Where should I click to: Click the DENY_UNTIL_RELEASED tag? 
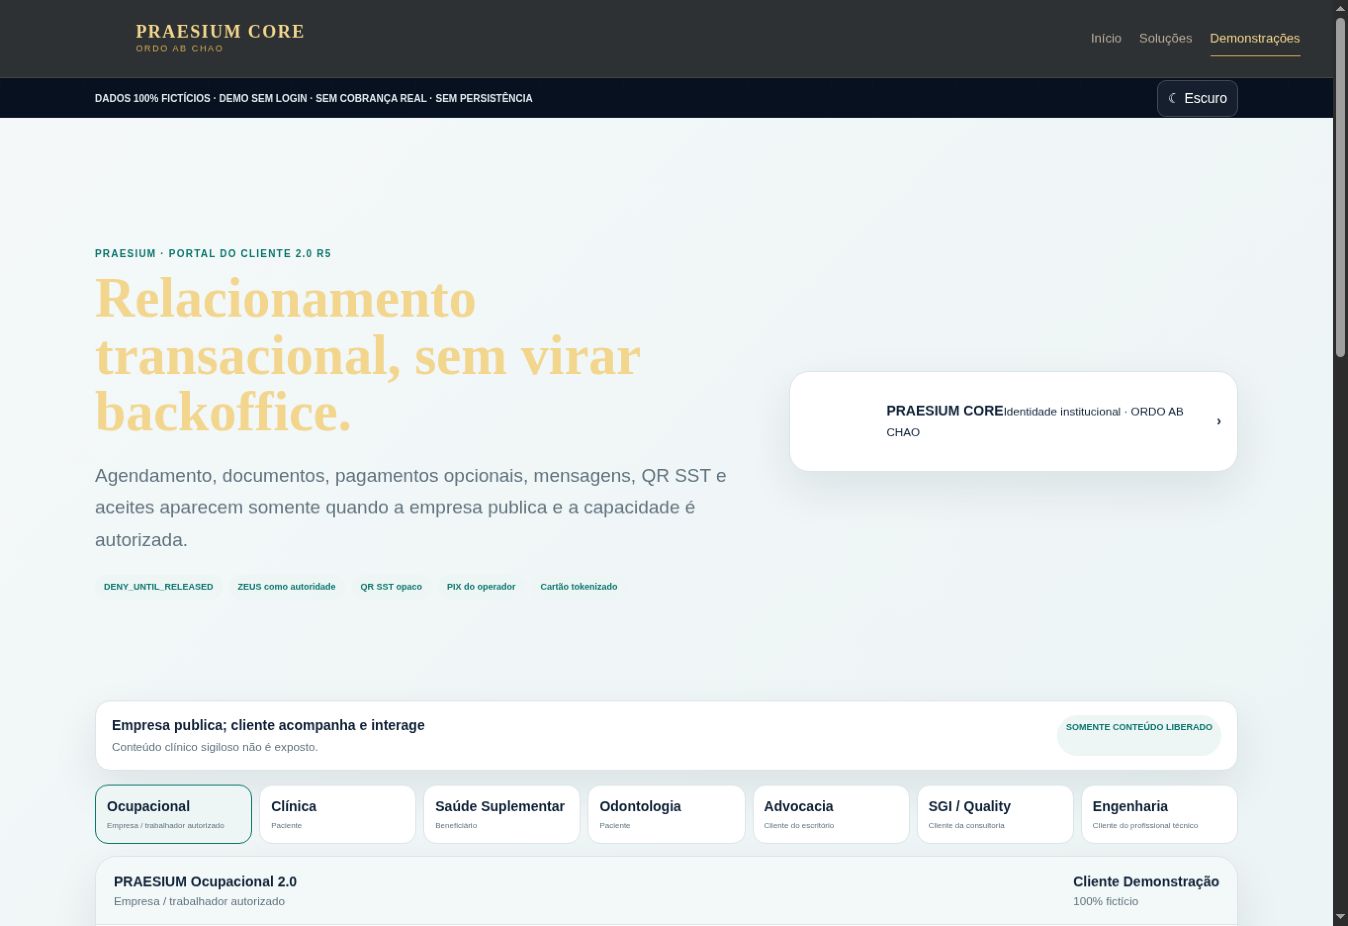tap(158, 587)
